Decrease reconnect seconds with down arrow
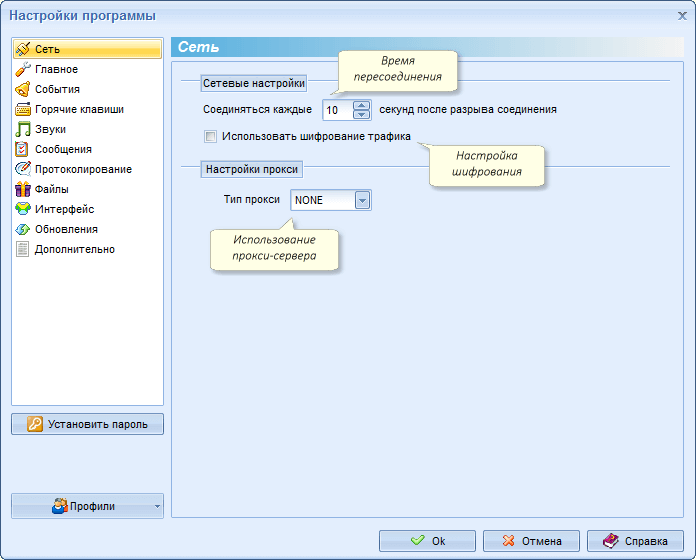 (361, 114)
